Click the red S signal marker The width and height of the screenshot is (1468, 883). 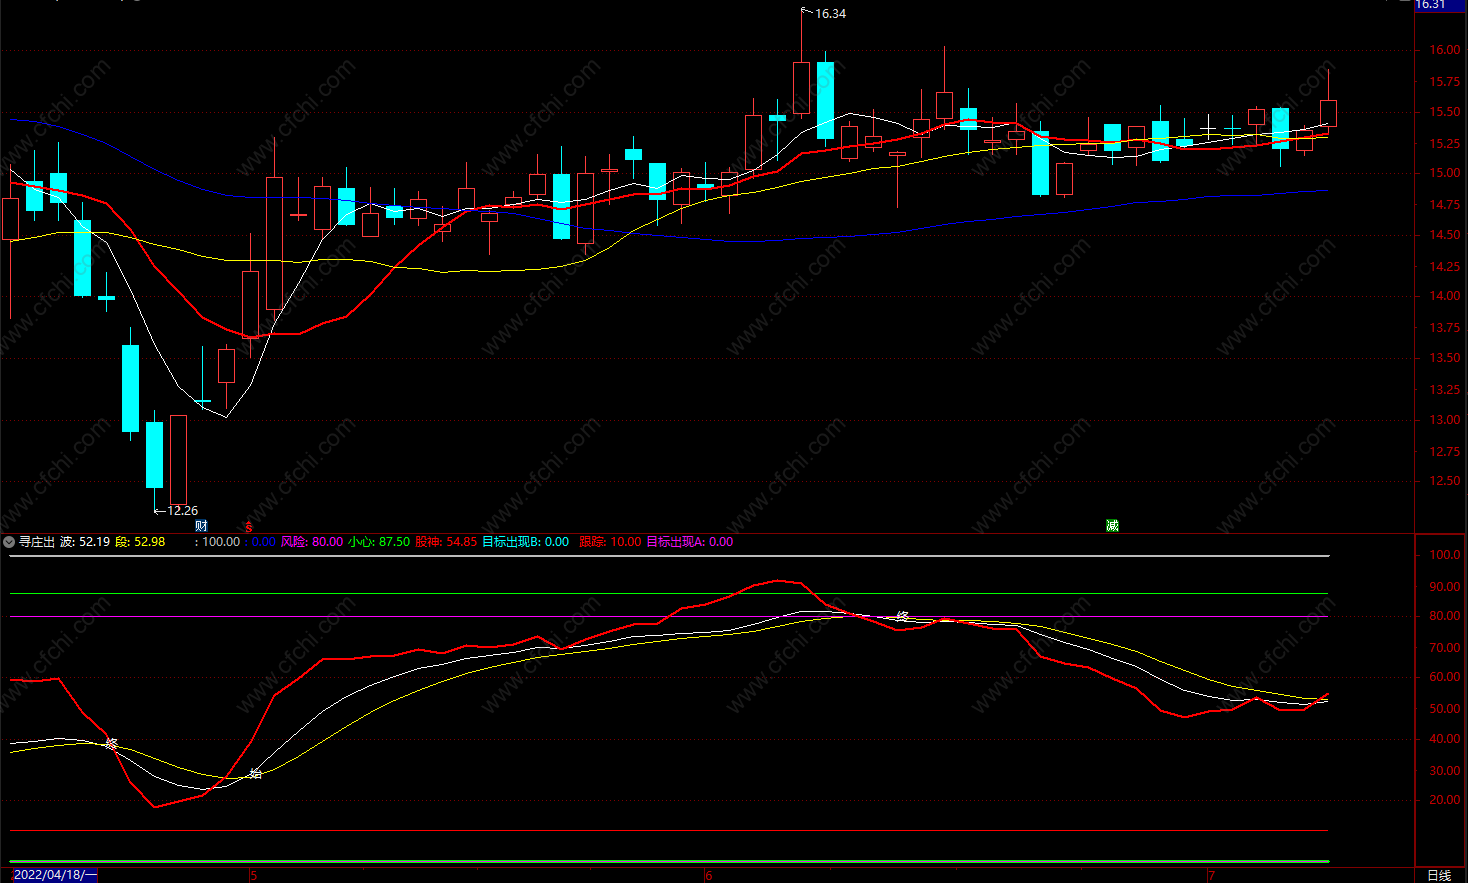249,526
